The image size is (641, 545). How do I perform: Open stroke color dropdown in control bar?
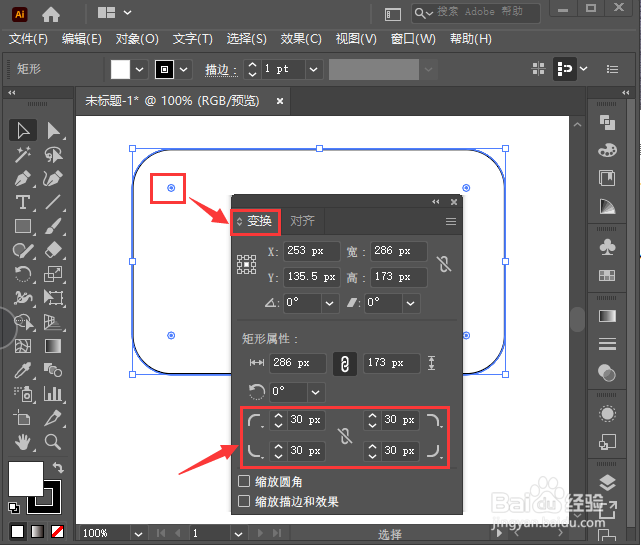point(183,70)
